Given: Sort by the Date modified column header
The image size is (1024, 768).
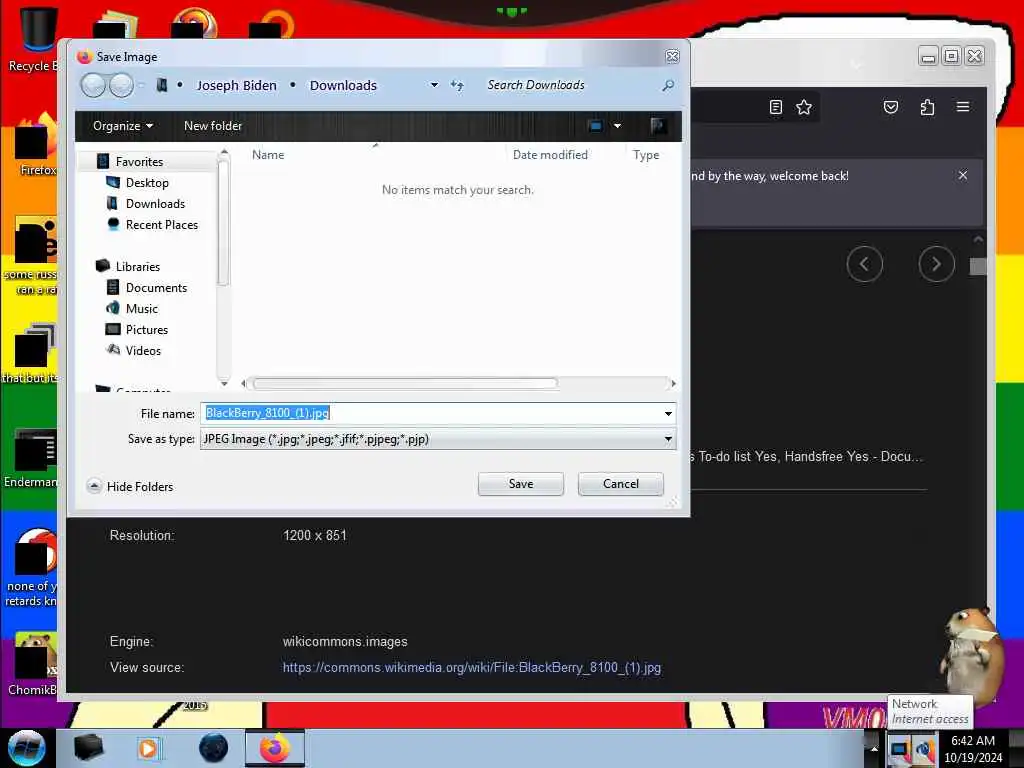Looking at the screenshot, I should [x=550, y=155].
